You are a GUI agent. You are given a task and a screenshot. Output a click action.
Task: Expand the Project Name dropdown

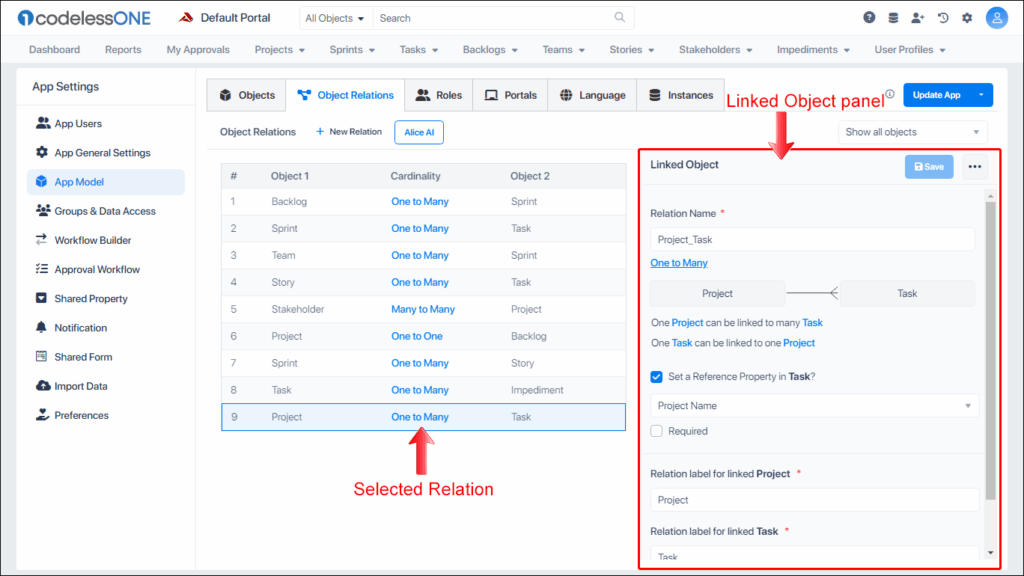coord(814,406)
